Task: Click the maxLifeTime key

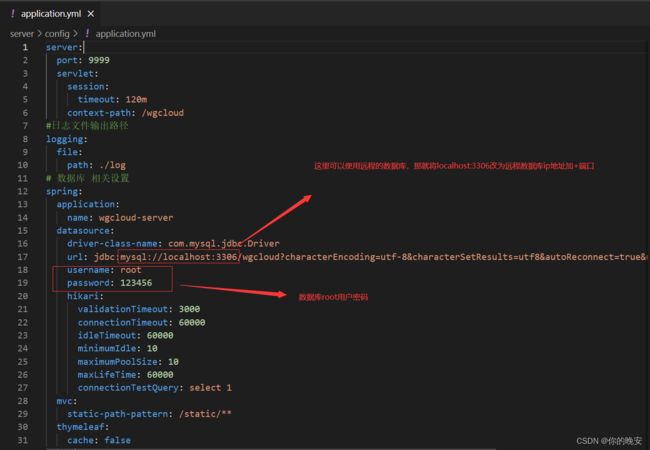Action: pyautogui.click(x=109, y=375)
